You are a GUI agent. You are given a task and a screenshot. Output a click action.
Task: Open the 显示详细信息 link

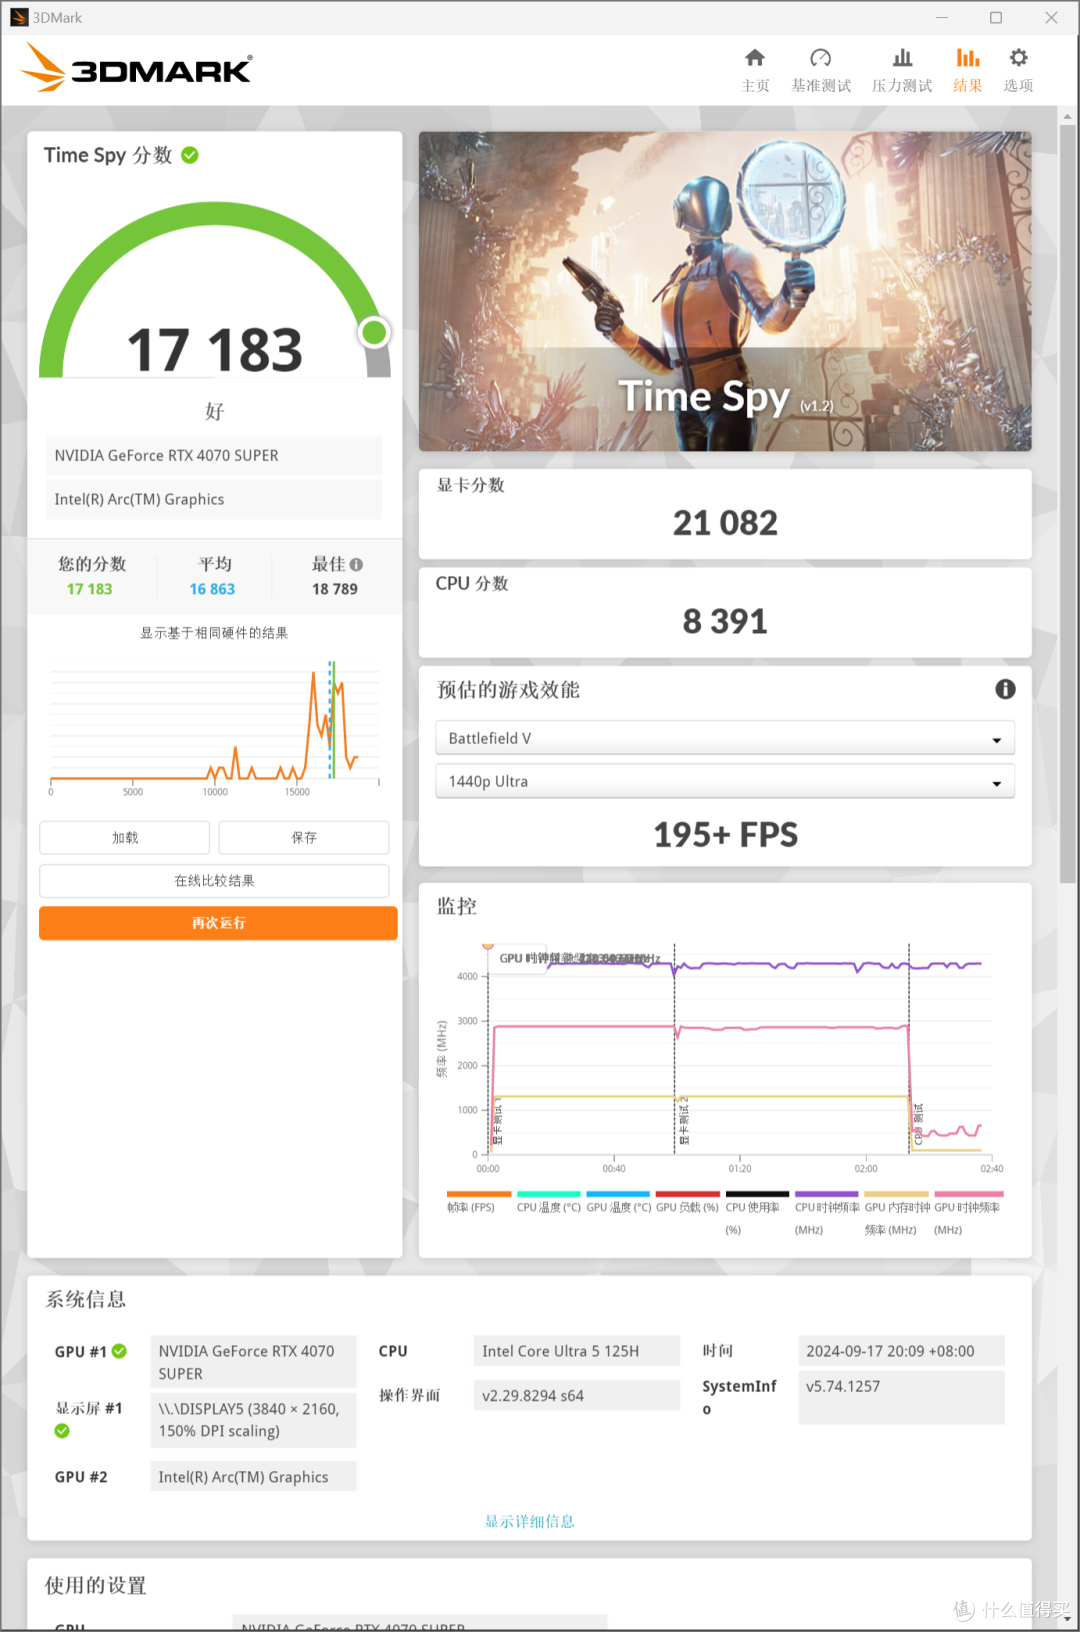(x=530, y=1521)
